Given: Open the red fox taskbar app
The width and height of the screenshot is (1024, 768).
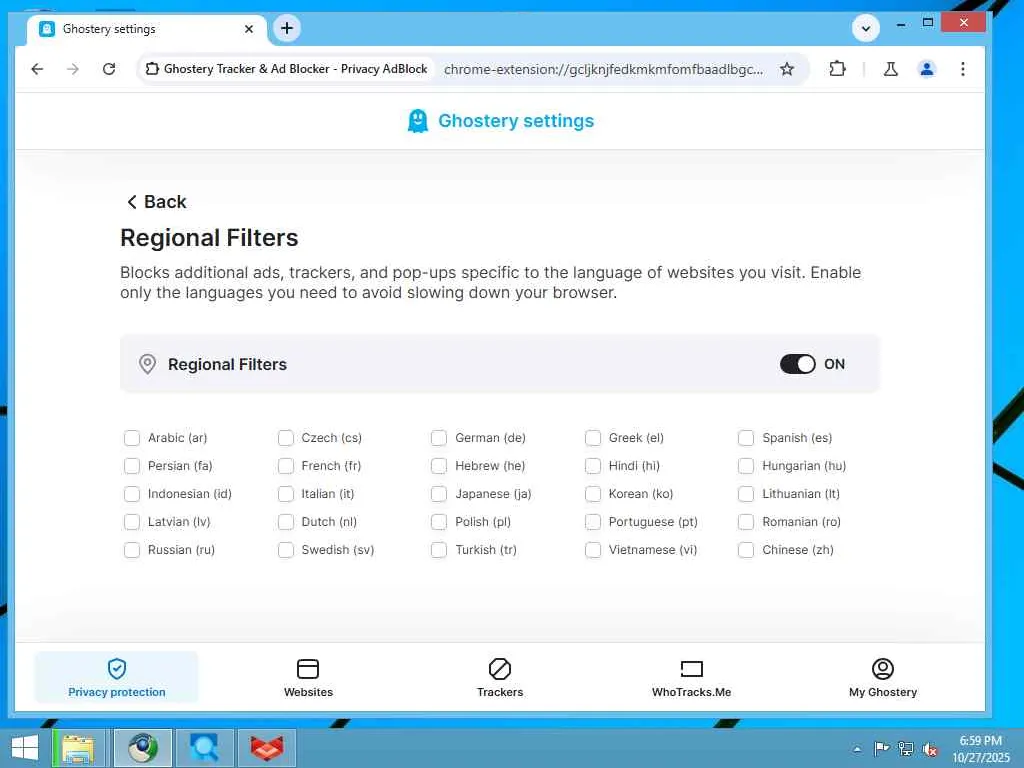Looking at the screenshot, I should [267, 748].
